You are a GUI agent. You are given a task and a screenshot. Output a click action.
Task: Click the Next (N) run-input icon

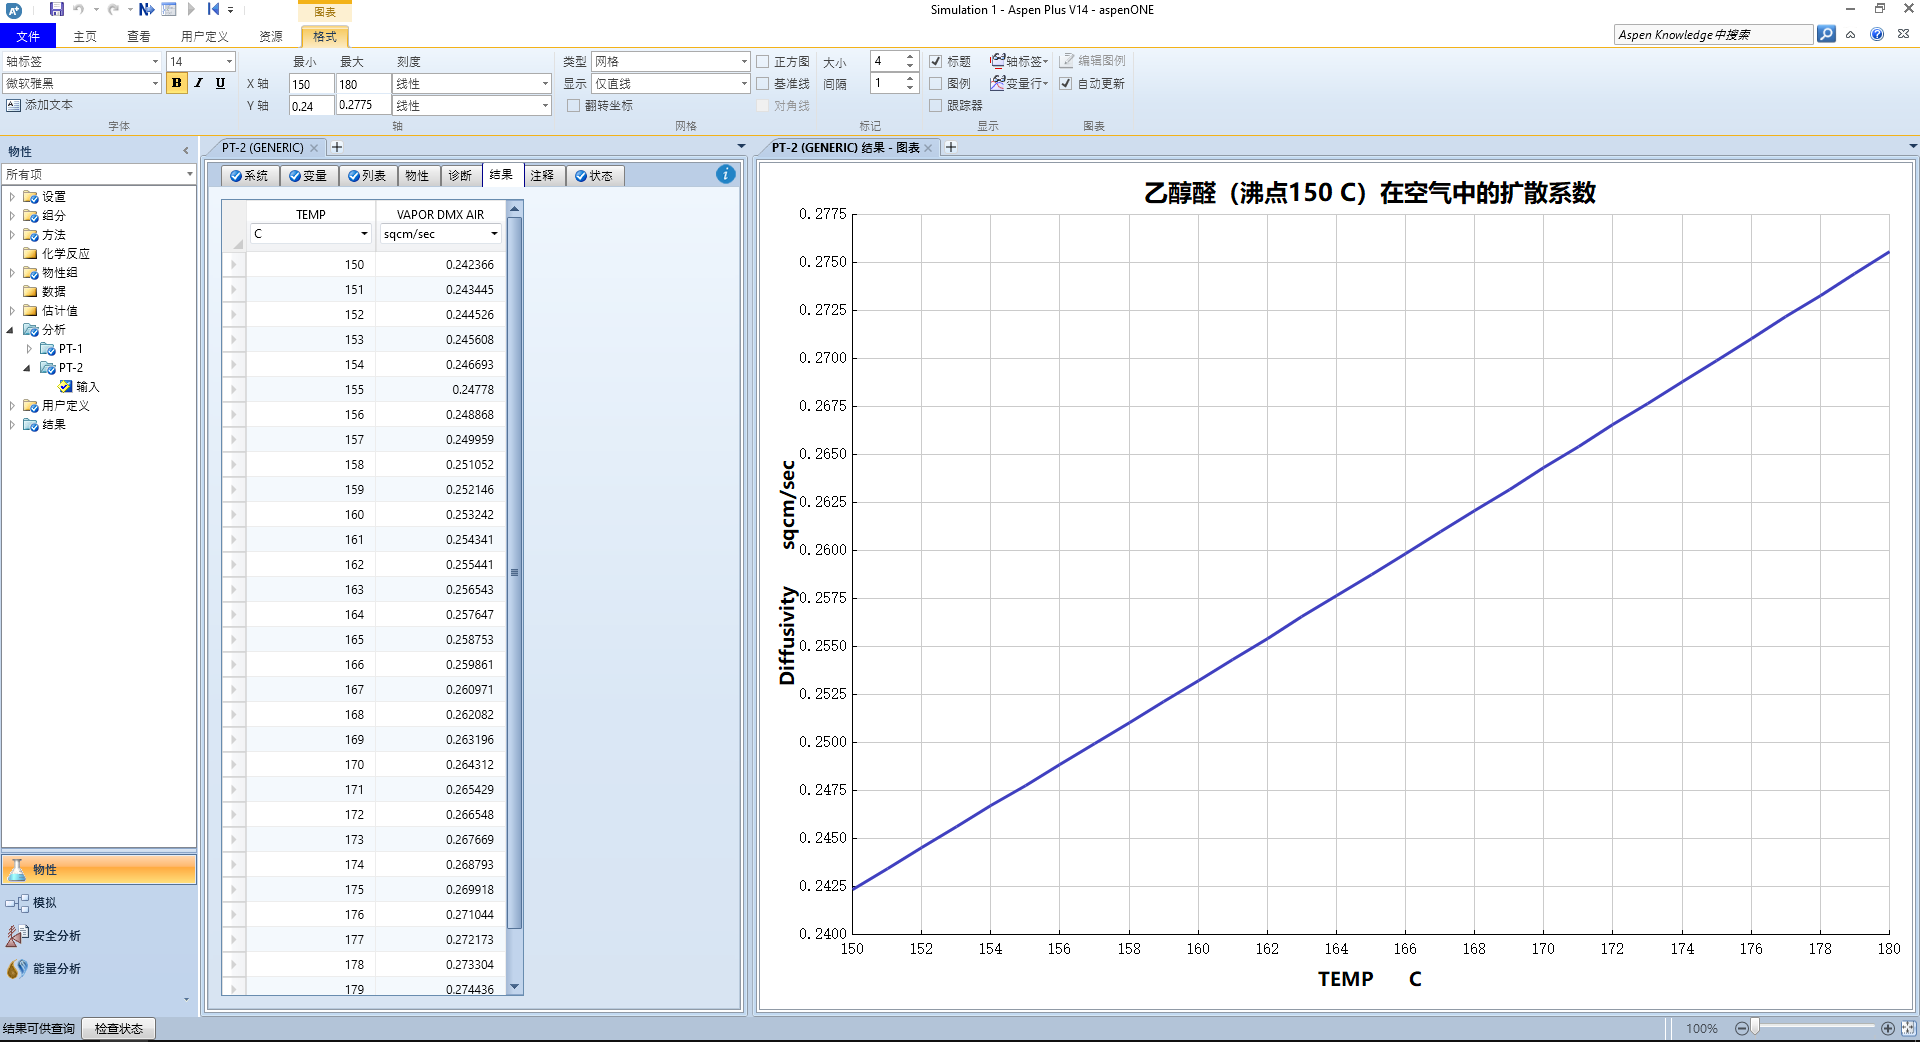146,9
